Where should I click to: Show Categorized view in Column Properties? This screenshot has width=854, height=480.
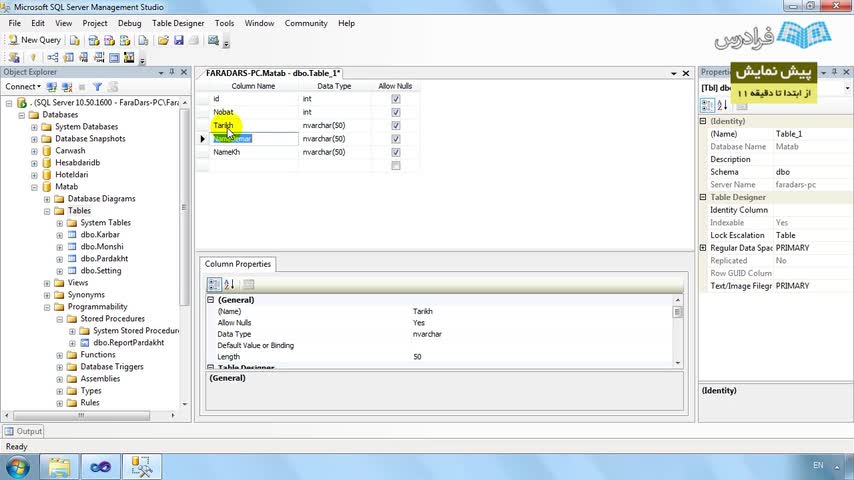214,284
